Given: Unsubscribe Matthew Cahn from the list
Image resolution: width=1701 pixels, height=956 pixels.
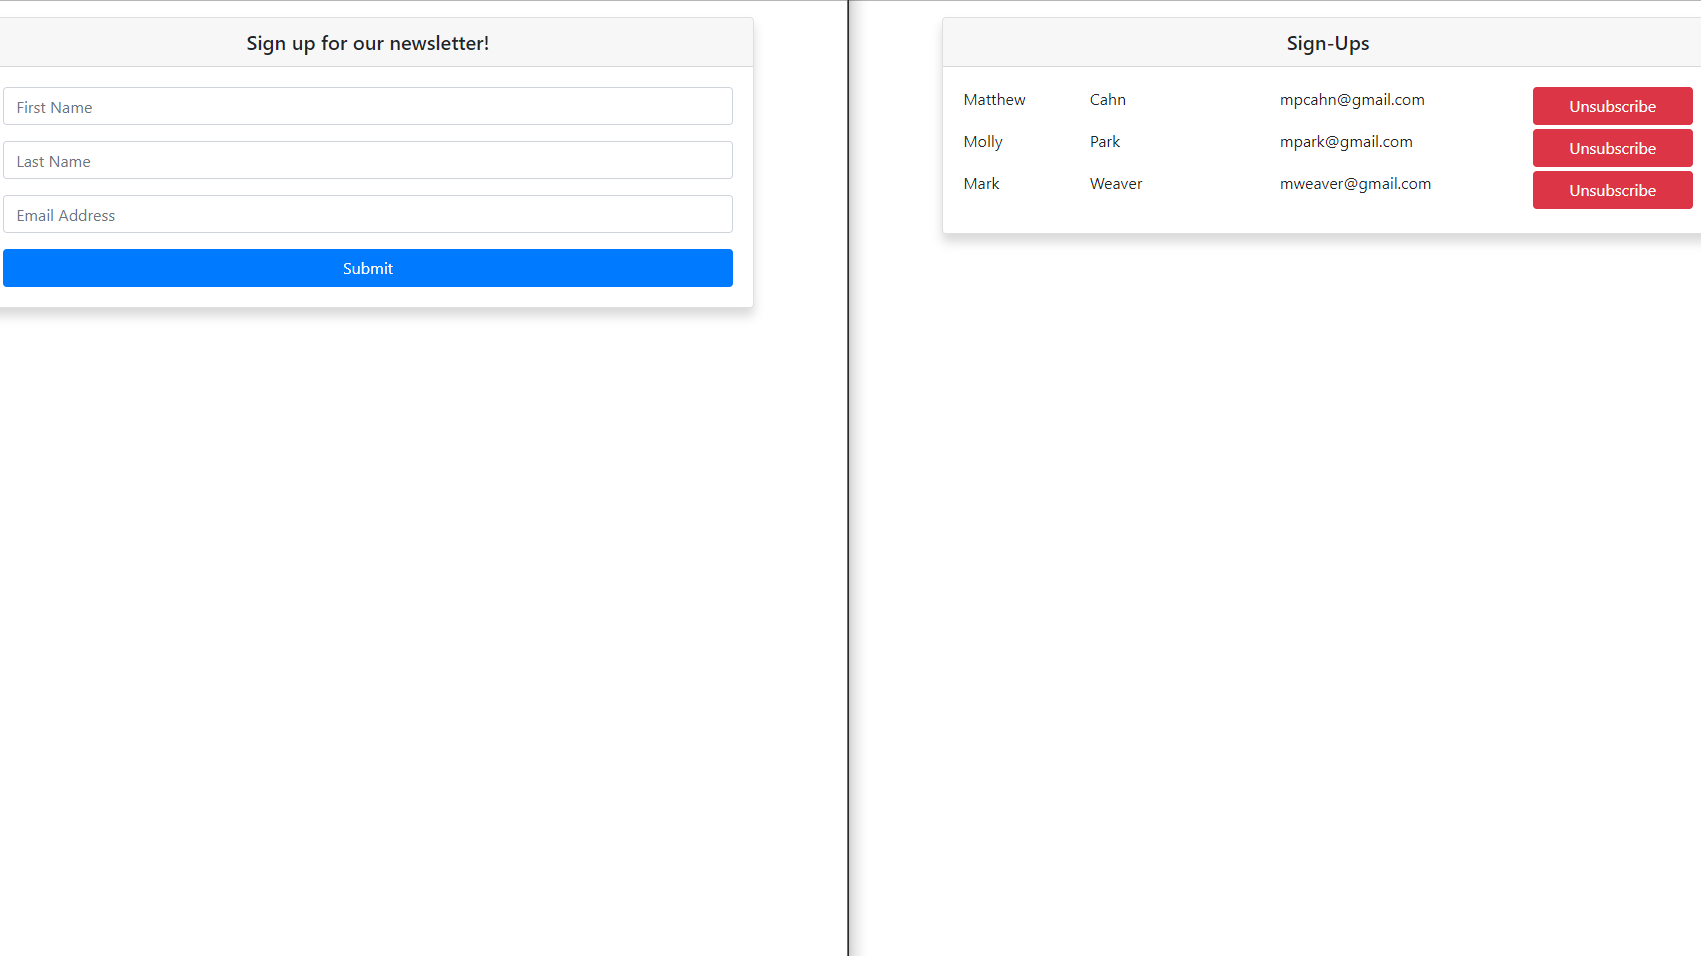Looking at the screenshot, I should (1612, 106).
